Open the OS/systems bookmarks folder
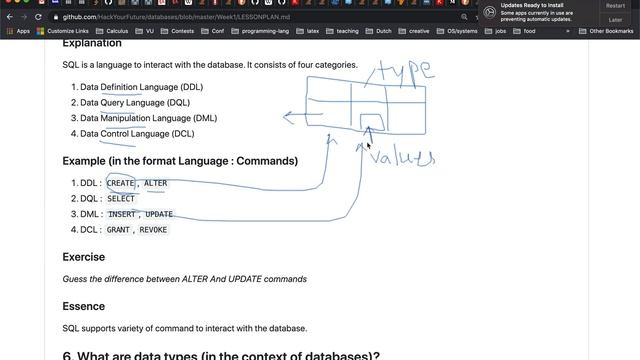640x360 pixels. point(457,31)
